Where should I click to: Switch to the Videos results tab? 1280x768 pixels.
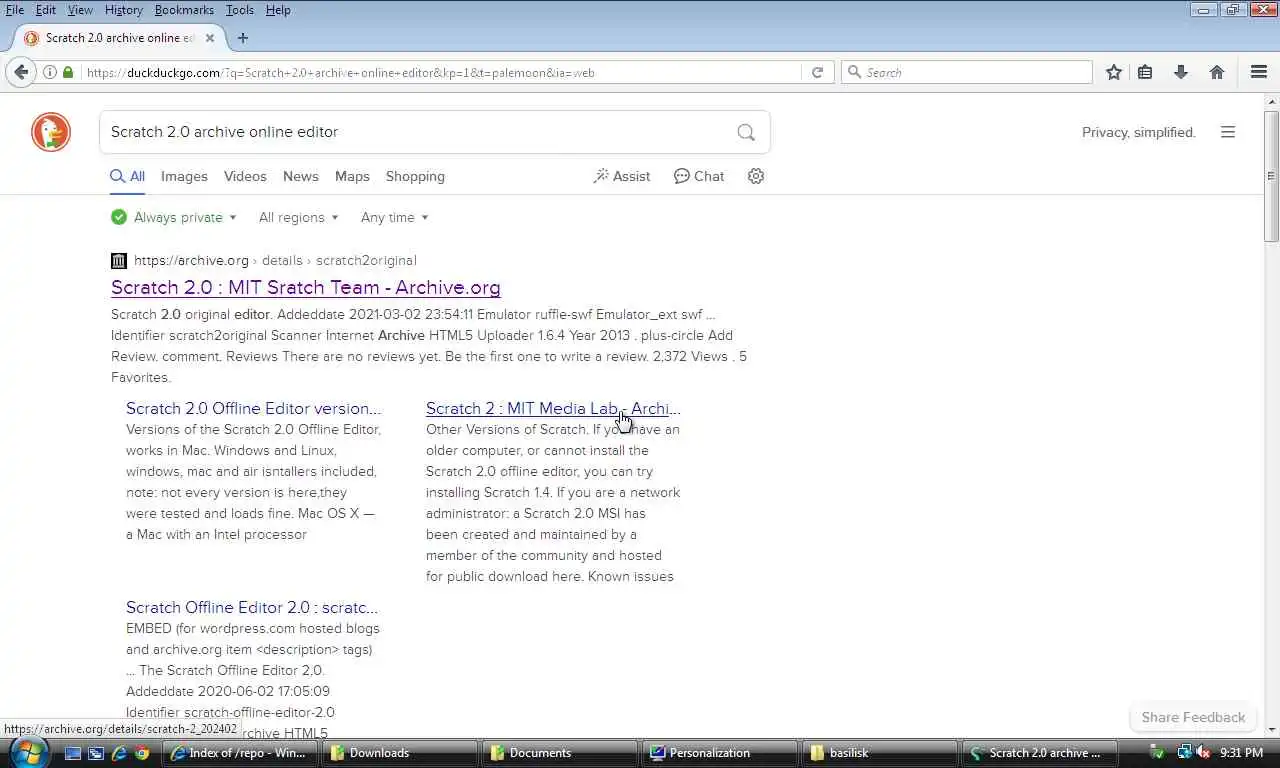245,176
